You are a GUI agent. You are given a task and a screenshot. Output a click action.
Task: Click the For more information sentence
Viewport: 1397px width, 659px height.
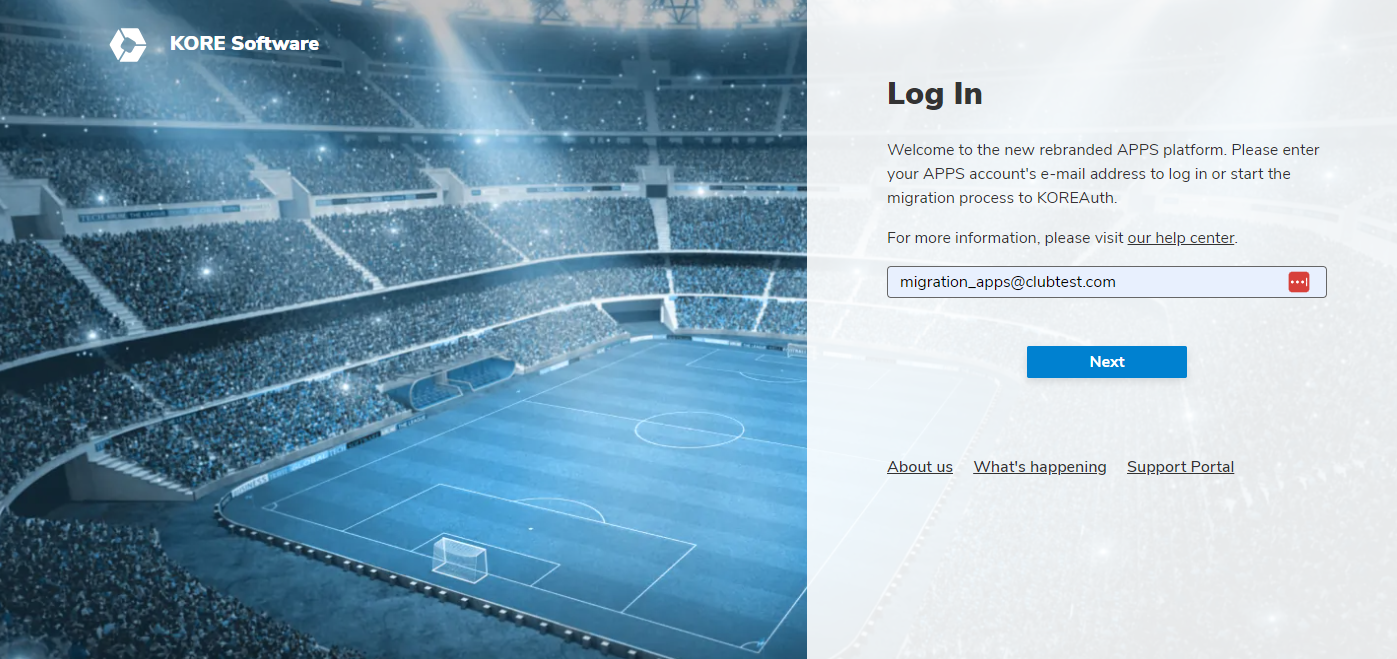(x=1062, y=238)
